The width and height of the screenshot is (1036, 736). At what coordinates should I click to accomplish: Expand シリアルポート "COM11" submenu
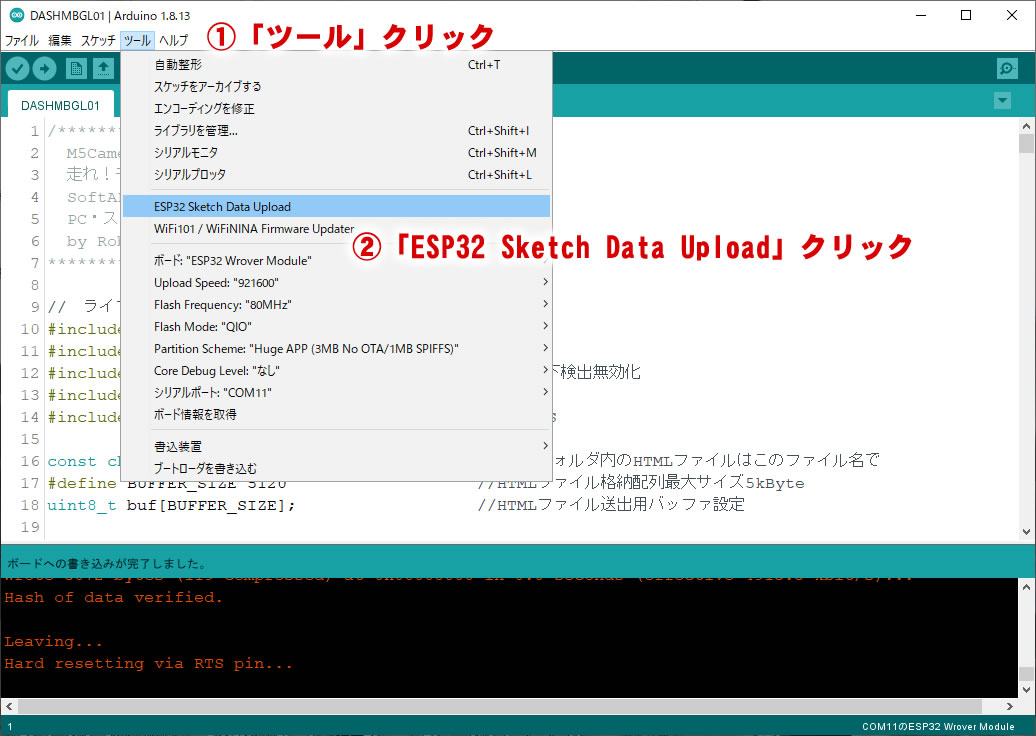pos(336,392)
